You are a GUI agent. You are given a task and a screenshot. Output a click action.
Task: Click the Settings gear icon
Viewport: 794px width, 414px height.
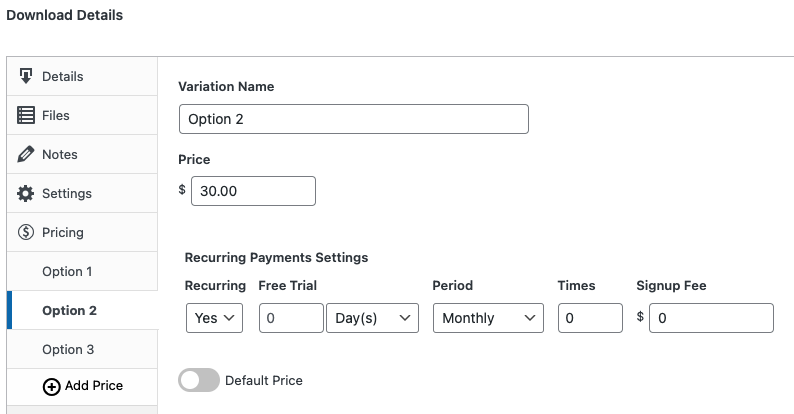(26, 193)
